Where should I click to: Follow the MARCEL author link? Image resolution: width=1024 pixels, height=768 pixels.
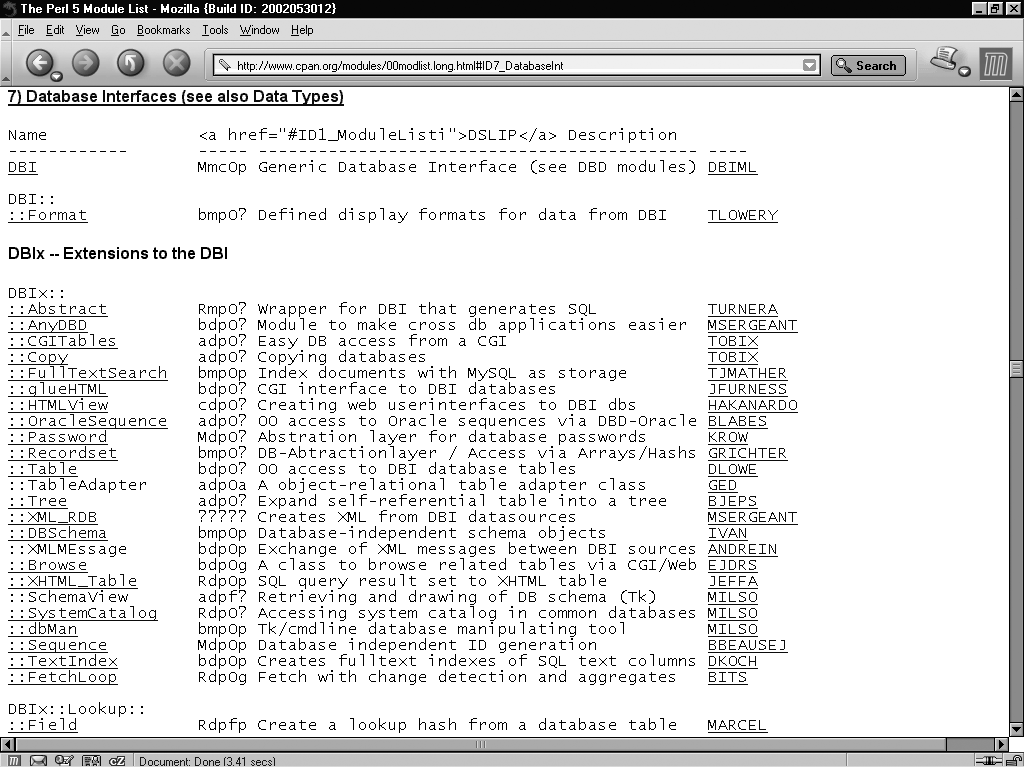(737, 725)
